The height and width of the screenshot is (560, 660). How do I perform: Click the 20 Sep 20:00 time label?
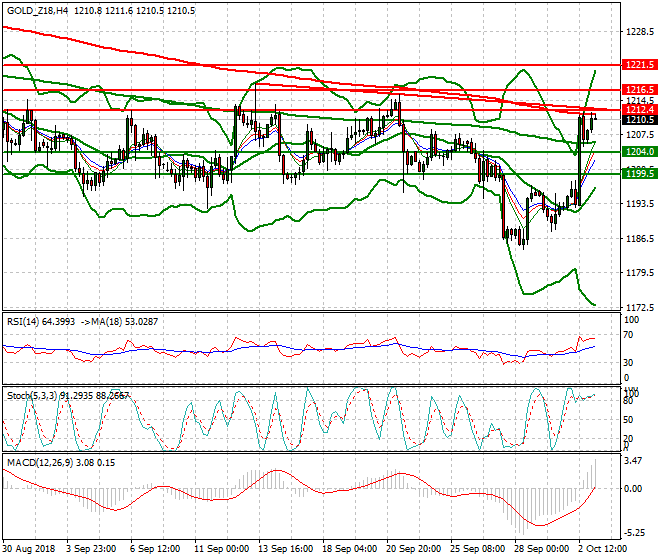414,549
